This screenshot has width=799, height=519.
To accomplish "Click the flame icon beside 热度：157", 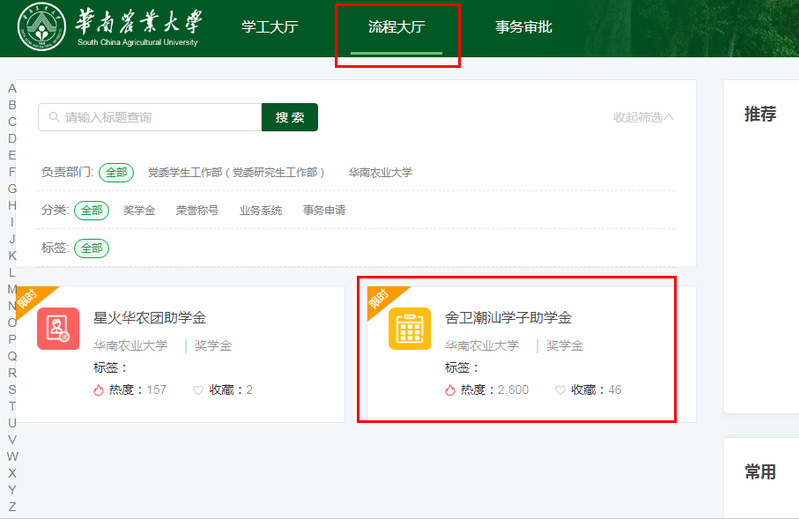I will [98, 390].
